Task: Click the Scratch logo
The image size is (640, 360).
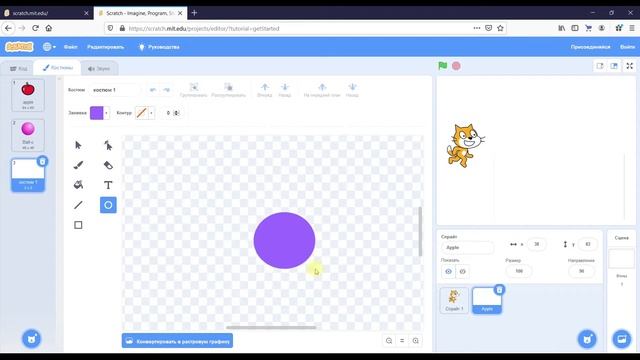Action: (19, 47)
